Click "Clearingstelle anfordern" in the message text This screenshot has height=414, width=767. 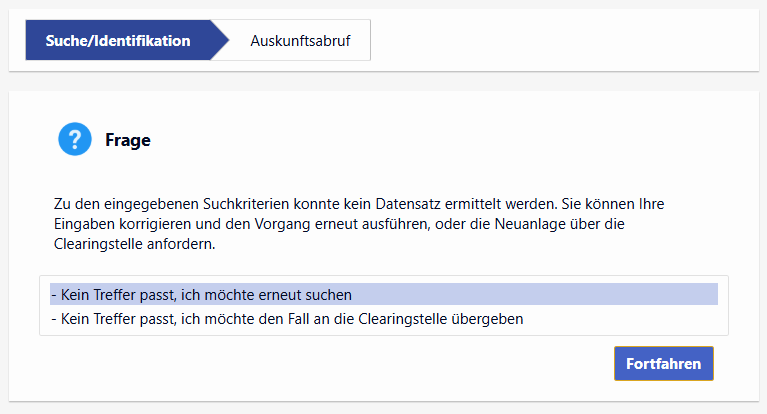click(134, 244)
